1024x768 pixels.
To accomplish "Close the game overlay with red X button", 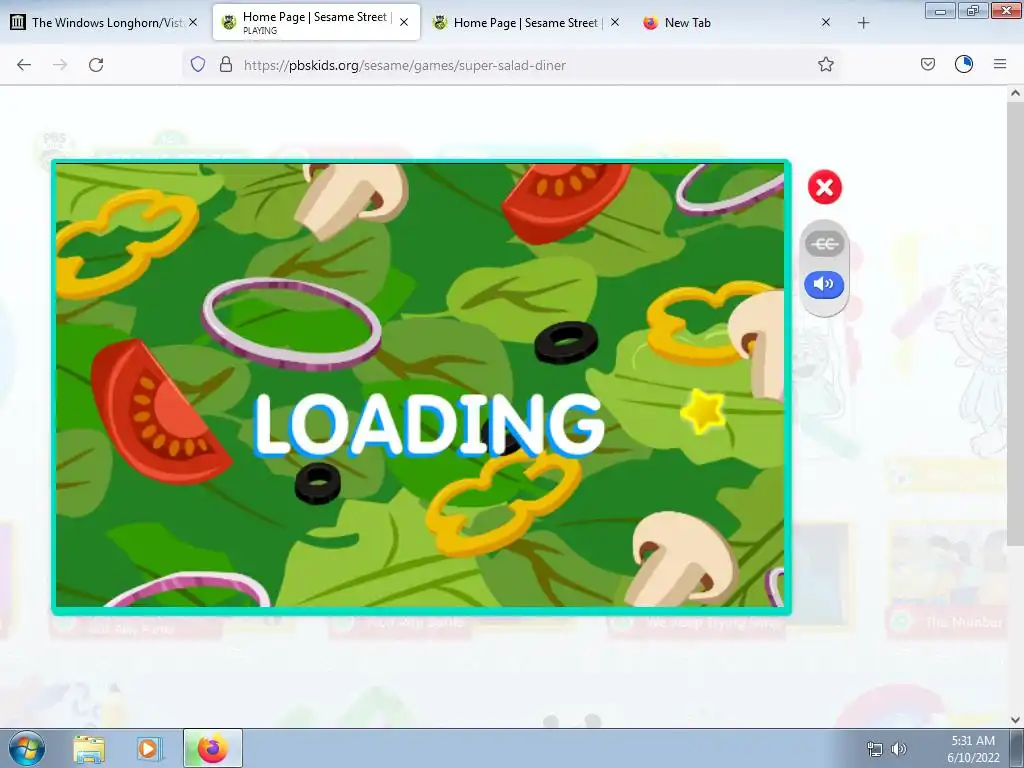I will [x=825, y=187].
